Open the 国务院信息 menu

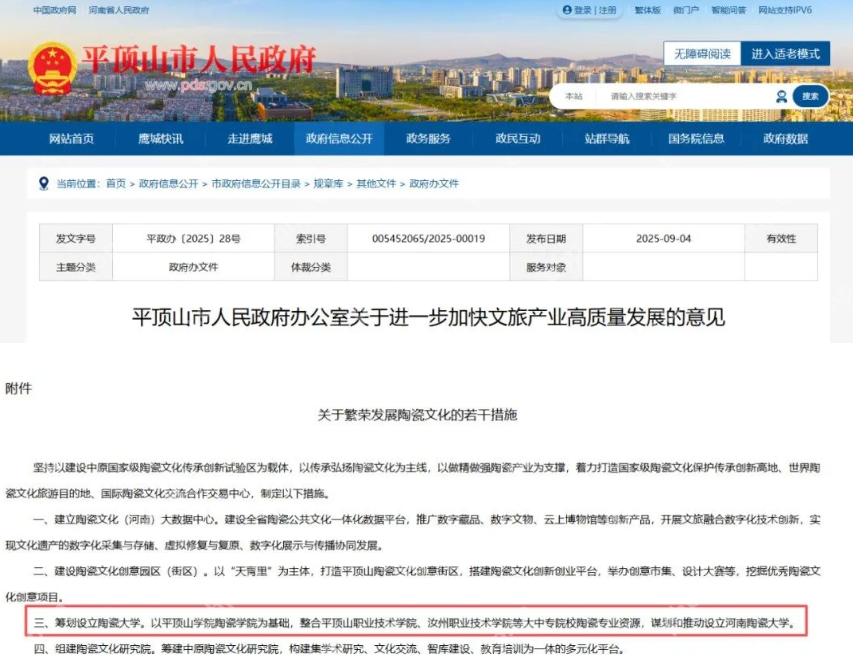pos(696,140)
